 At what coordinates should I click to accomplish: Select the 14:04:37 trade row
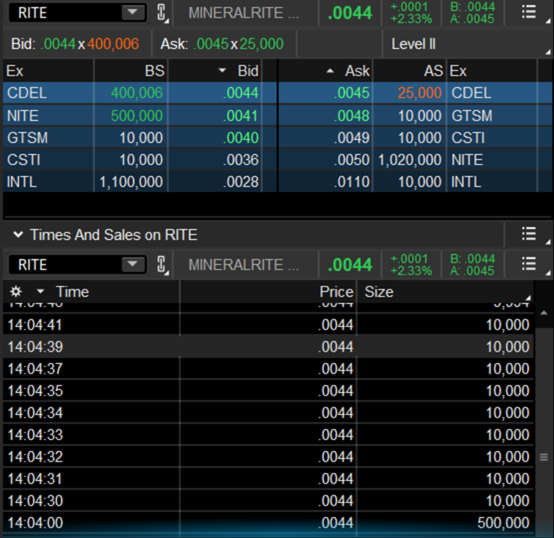pyautogui.click(x=268, y=369)
